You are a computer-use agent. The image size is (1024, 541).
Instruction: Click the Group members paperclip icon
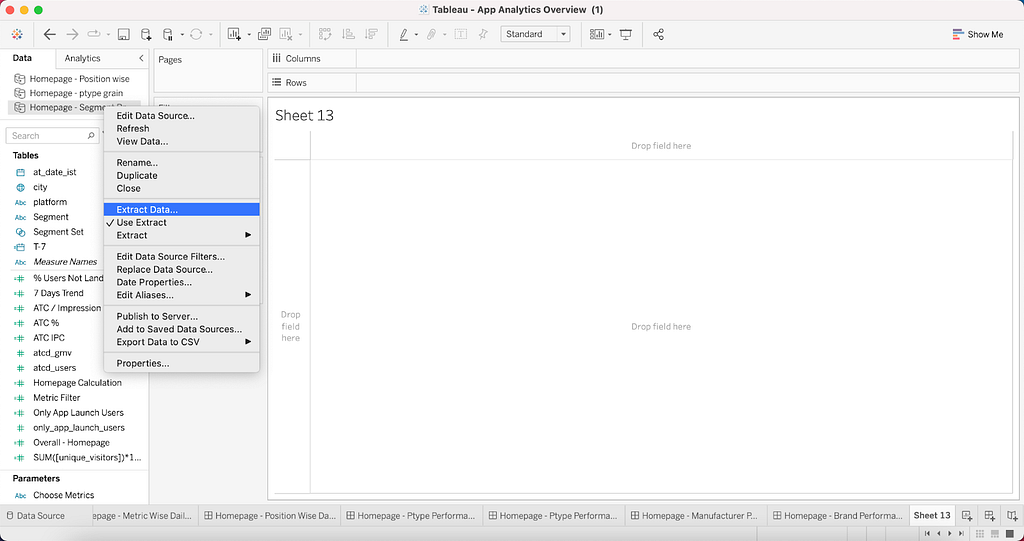click(432, 34)
